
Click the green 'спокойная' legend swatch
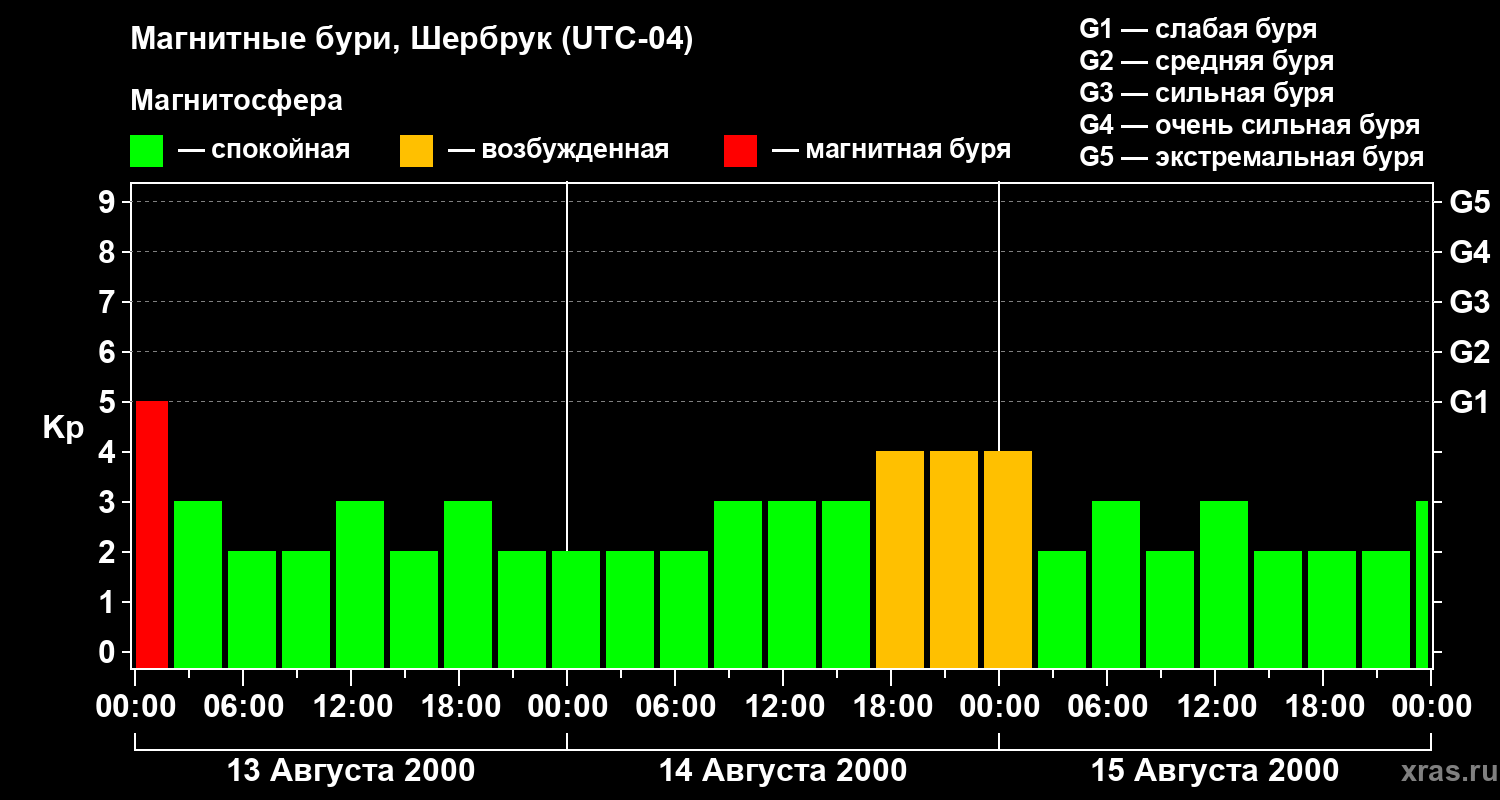pos(146,151)
